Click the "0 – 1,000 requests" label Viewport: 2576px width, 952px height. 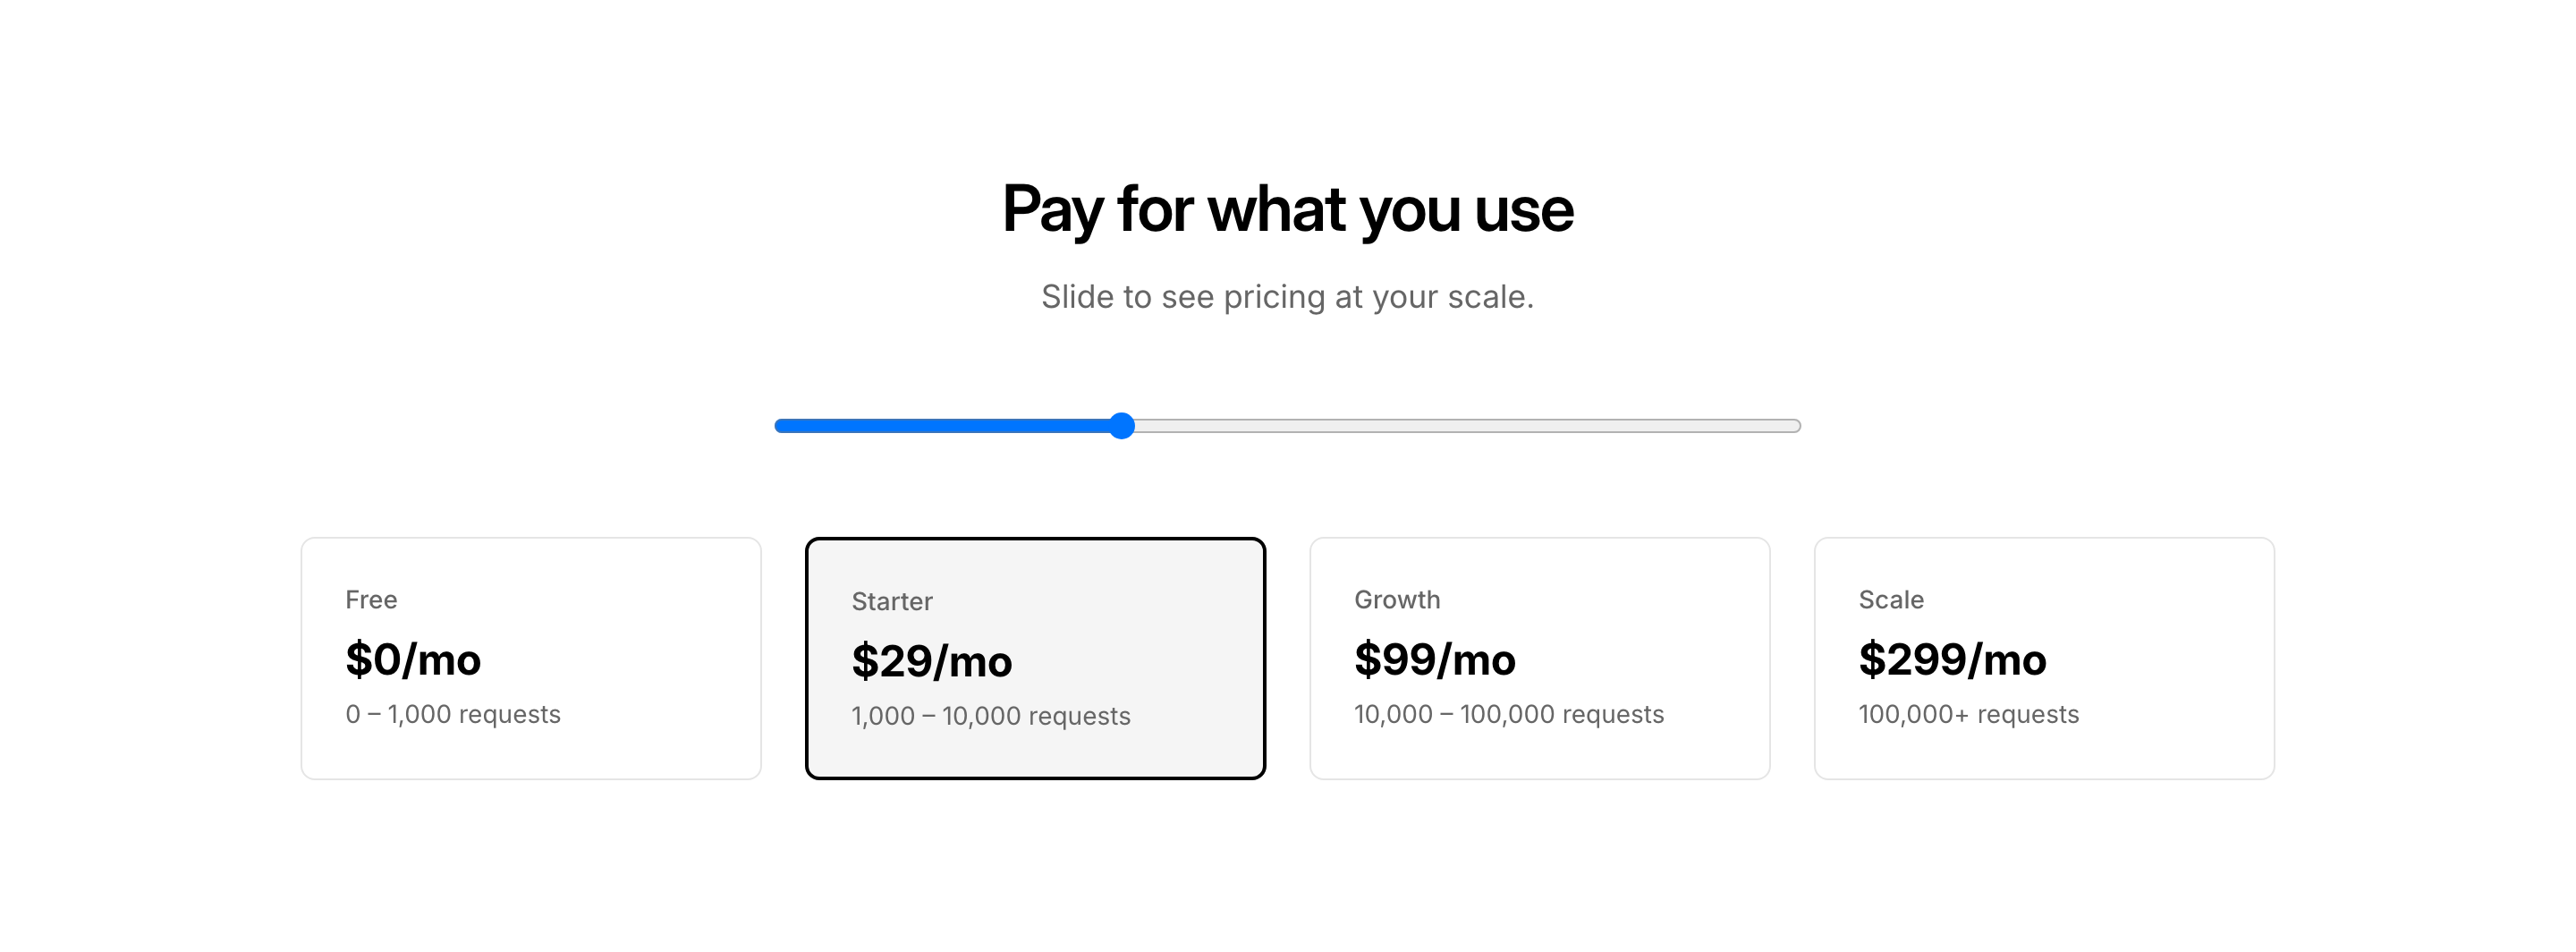[x=453, y=714]
